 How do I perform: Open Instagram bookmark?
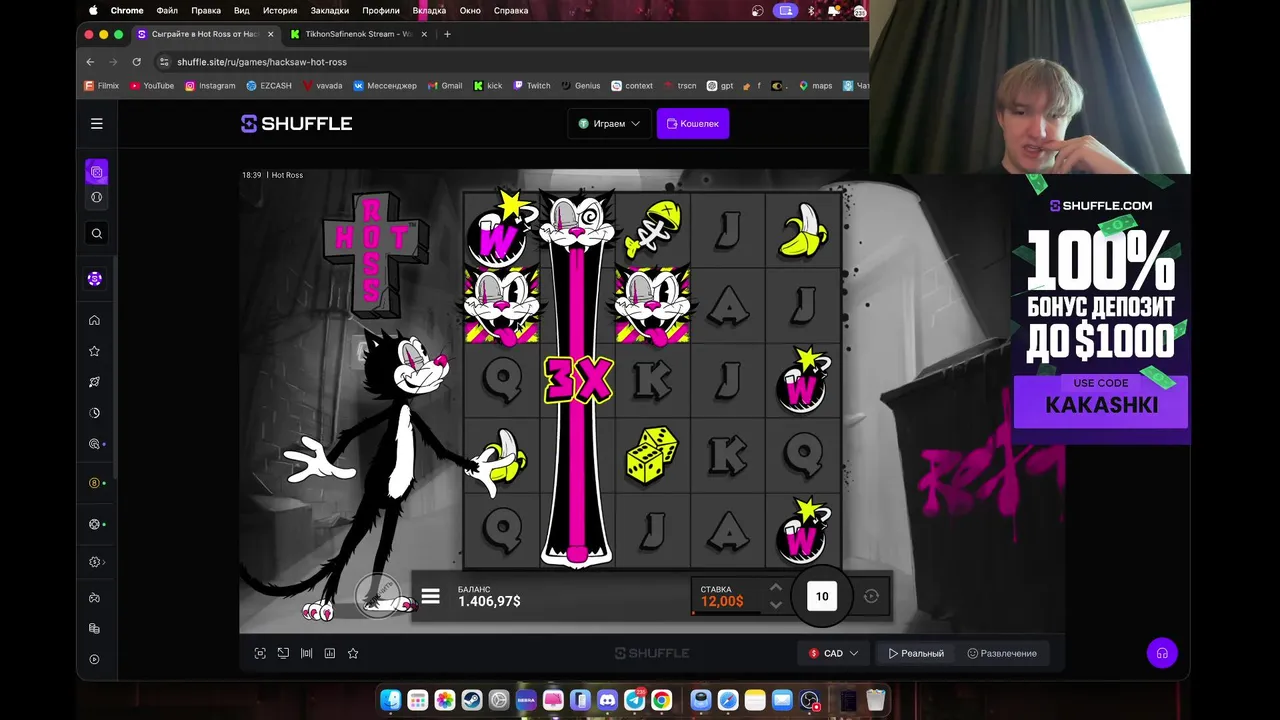210,86
